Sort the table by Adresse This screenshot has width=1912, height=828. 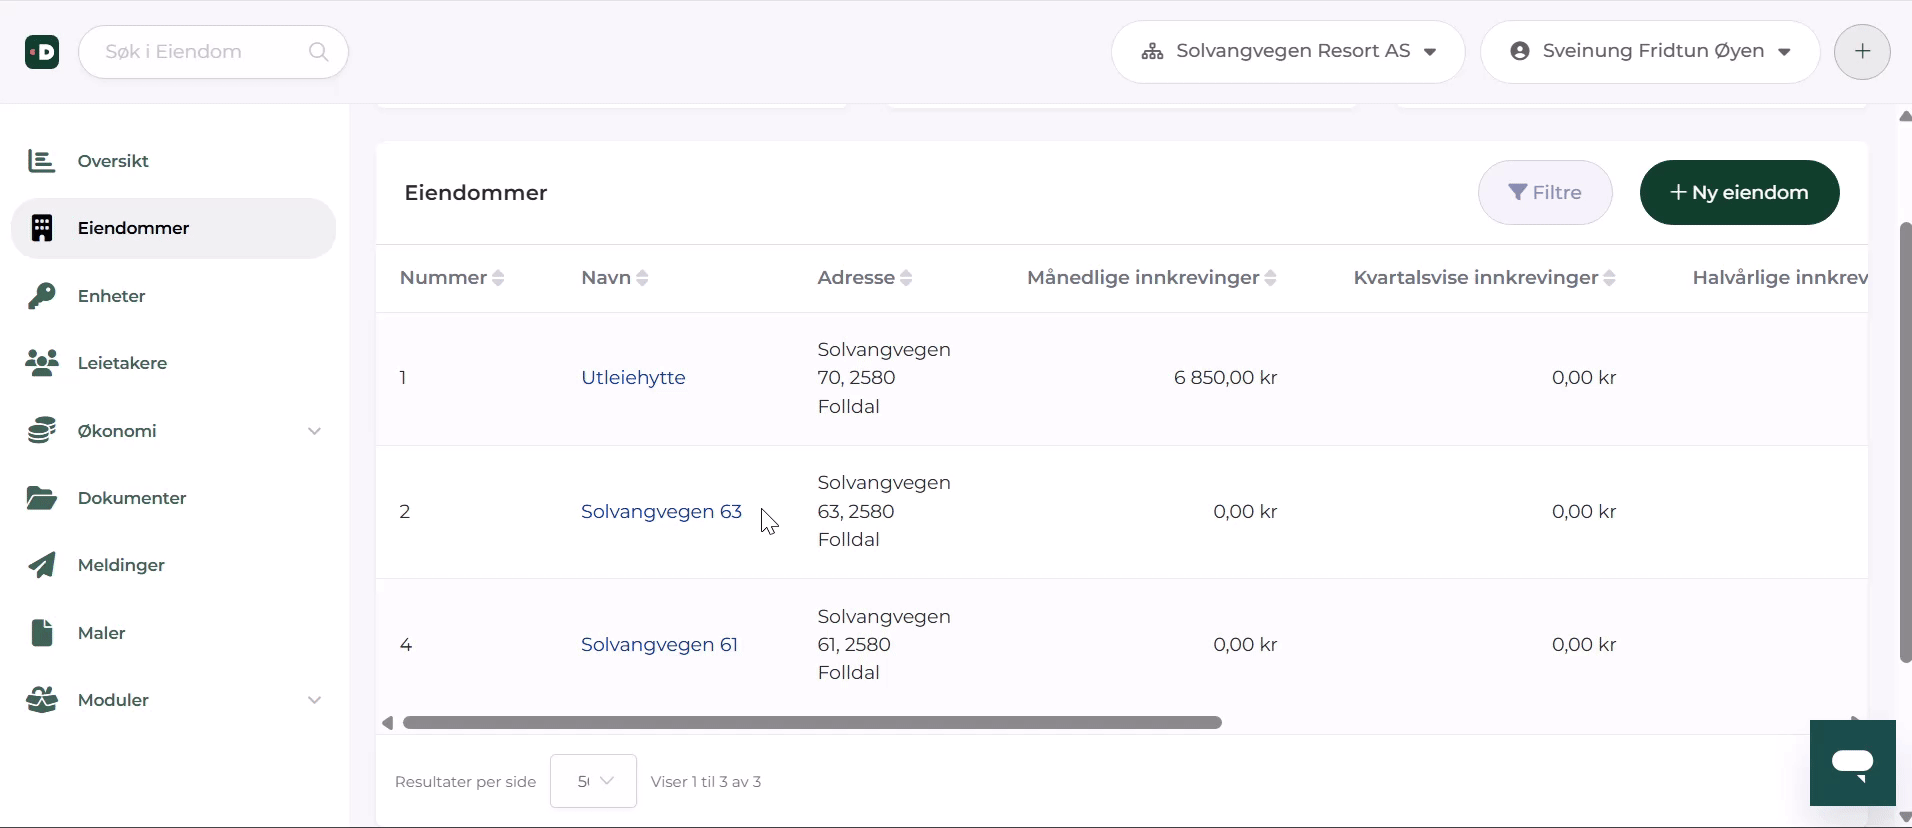pyautogui.click(x=865, y=278)
